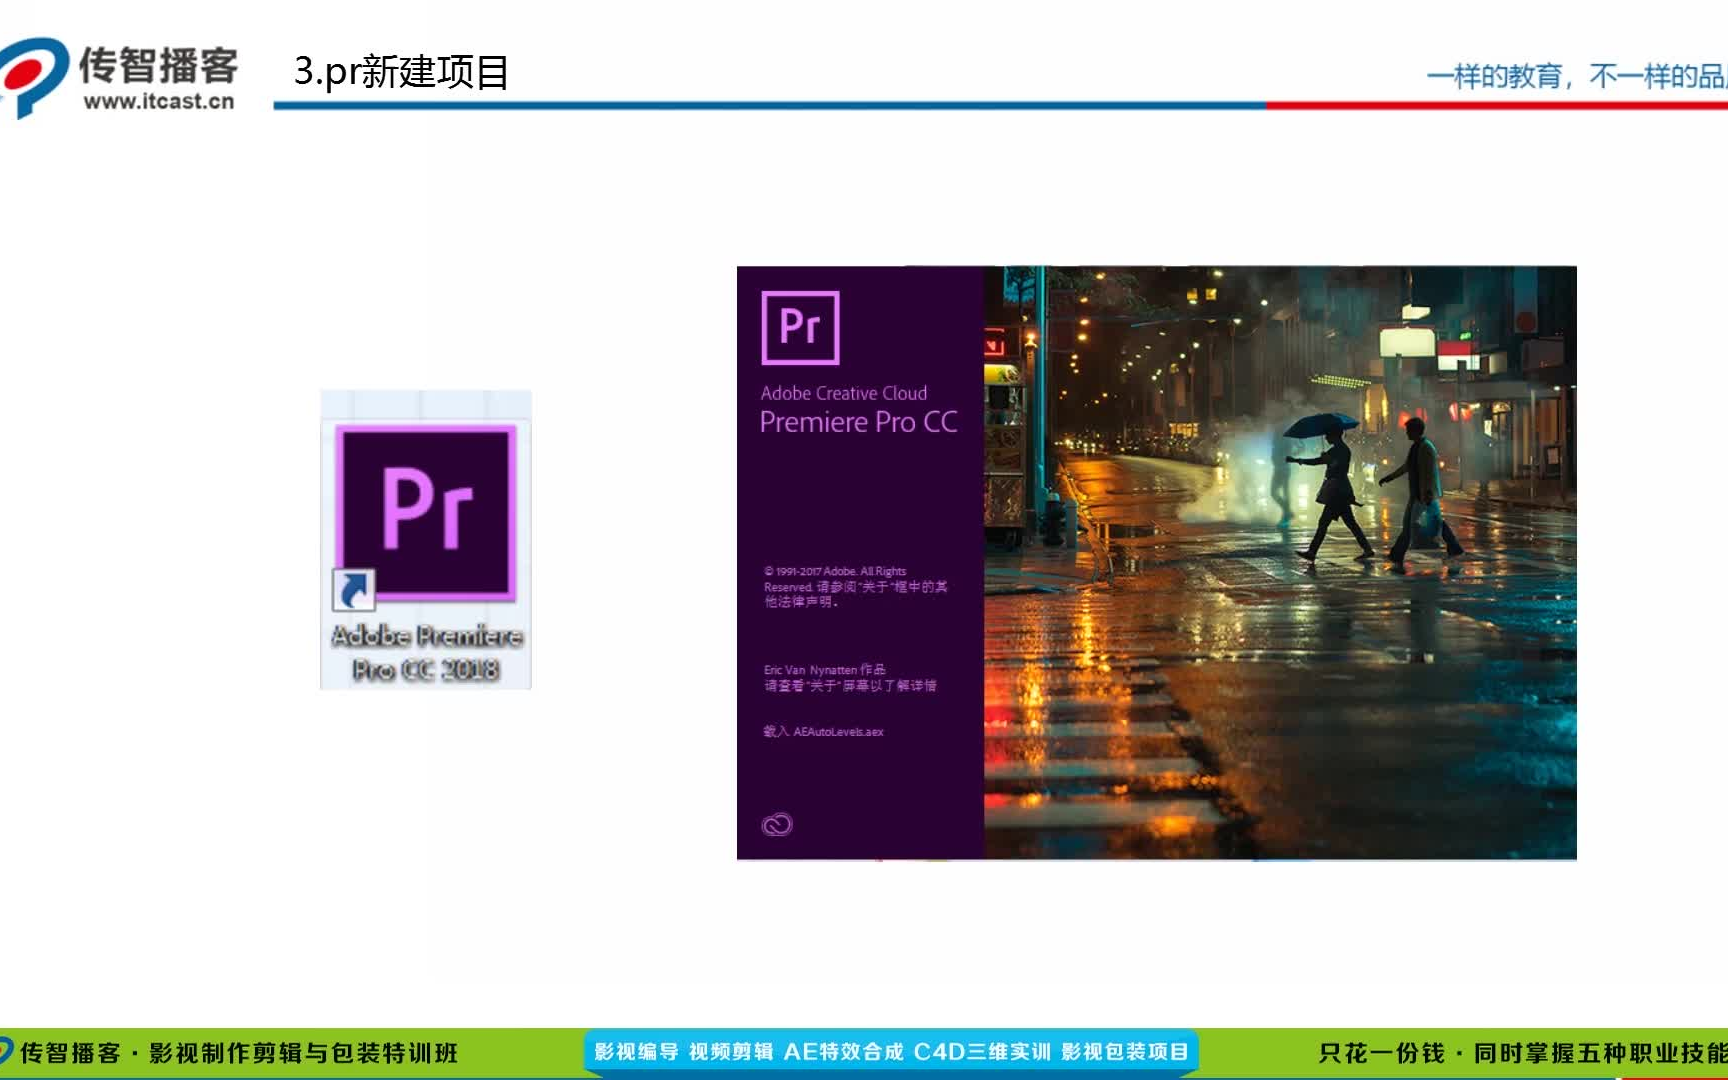Click the '3.pr新建项目' slide title
This screenshot has width=1728, height=1080.
402,72
